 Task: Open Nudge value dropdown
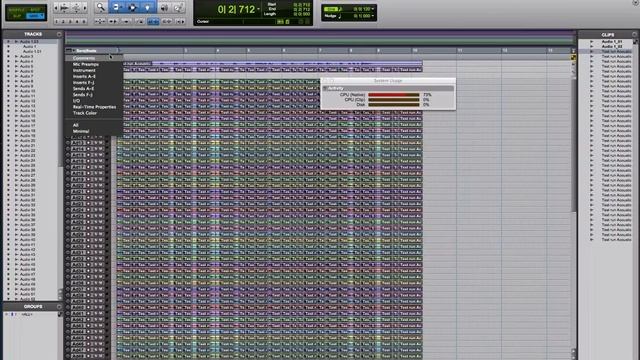point(373,16)
